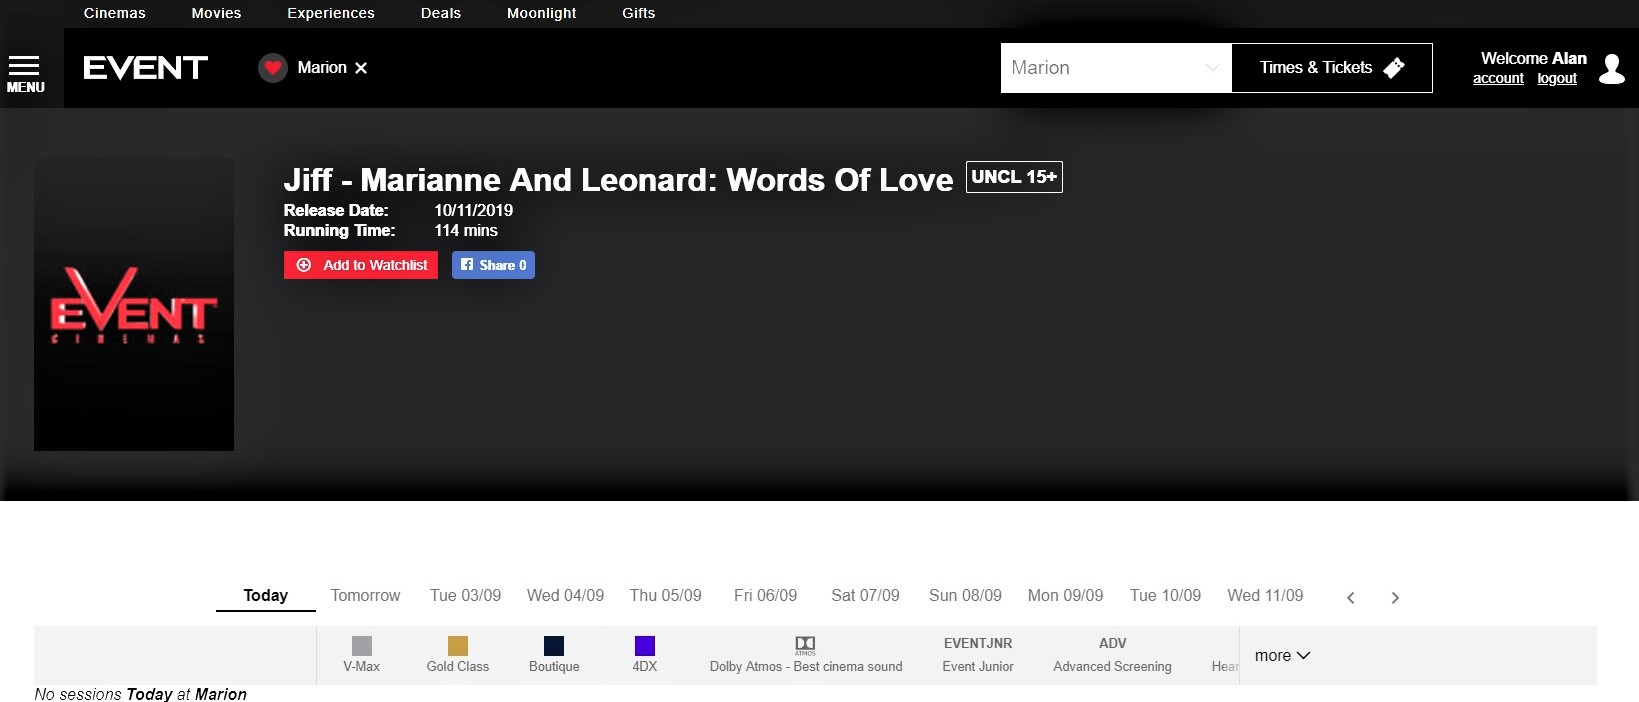Open the Deals menu
Viewport: 1639px width, 702px height.
pyautogui.click(x=441, y=13)
